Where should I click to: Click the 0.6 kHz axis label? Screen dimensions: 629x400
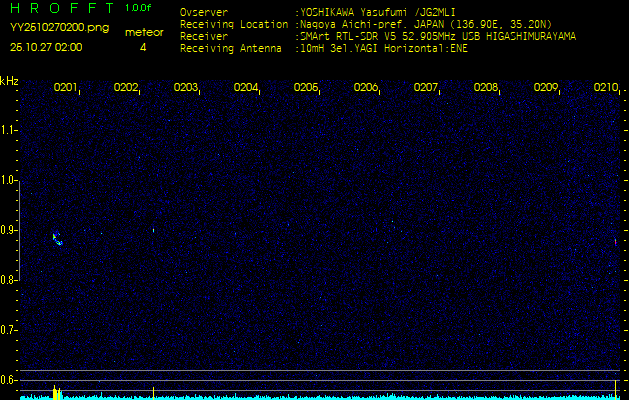[8, 380]
